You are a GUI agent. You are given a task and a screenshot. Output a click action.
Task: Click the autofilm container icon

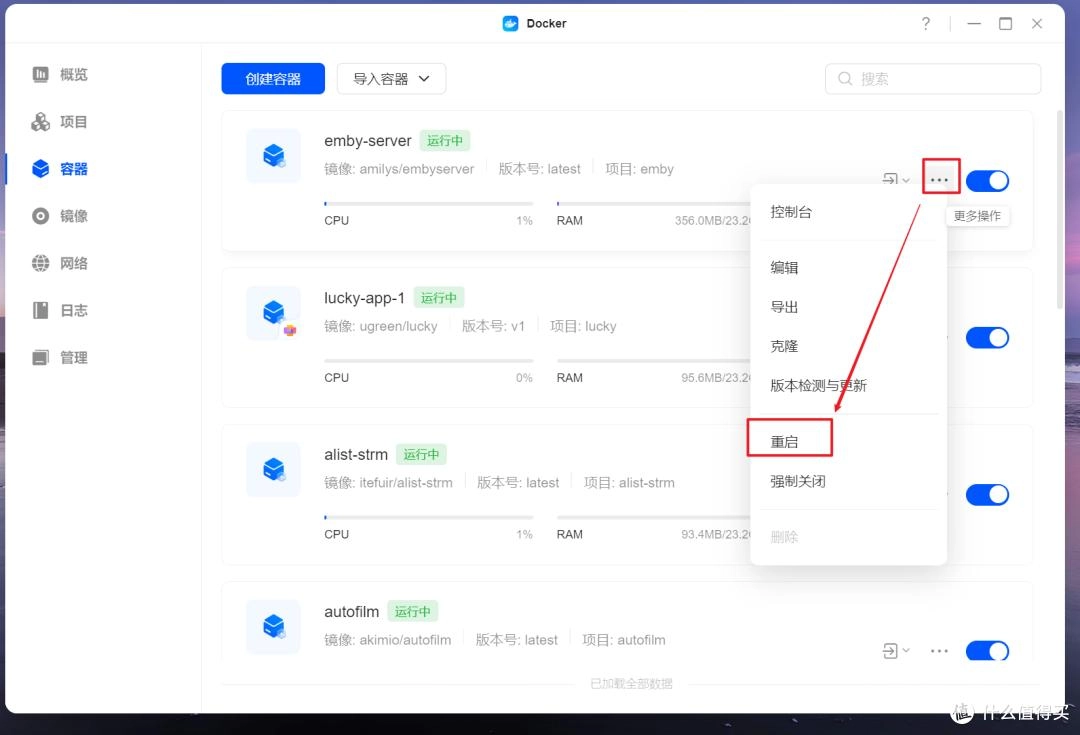click(273, 626)
